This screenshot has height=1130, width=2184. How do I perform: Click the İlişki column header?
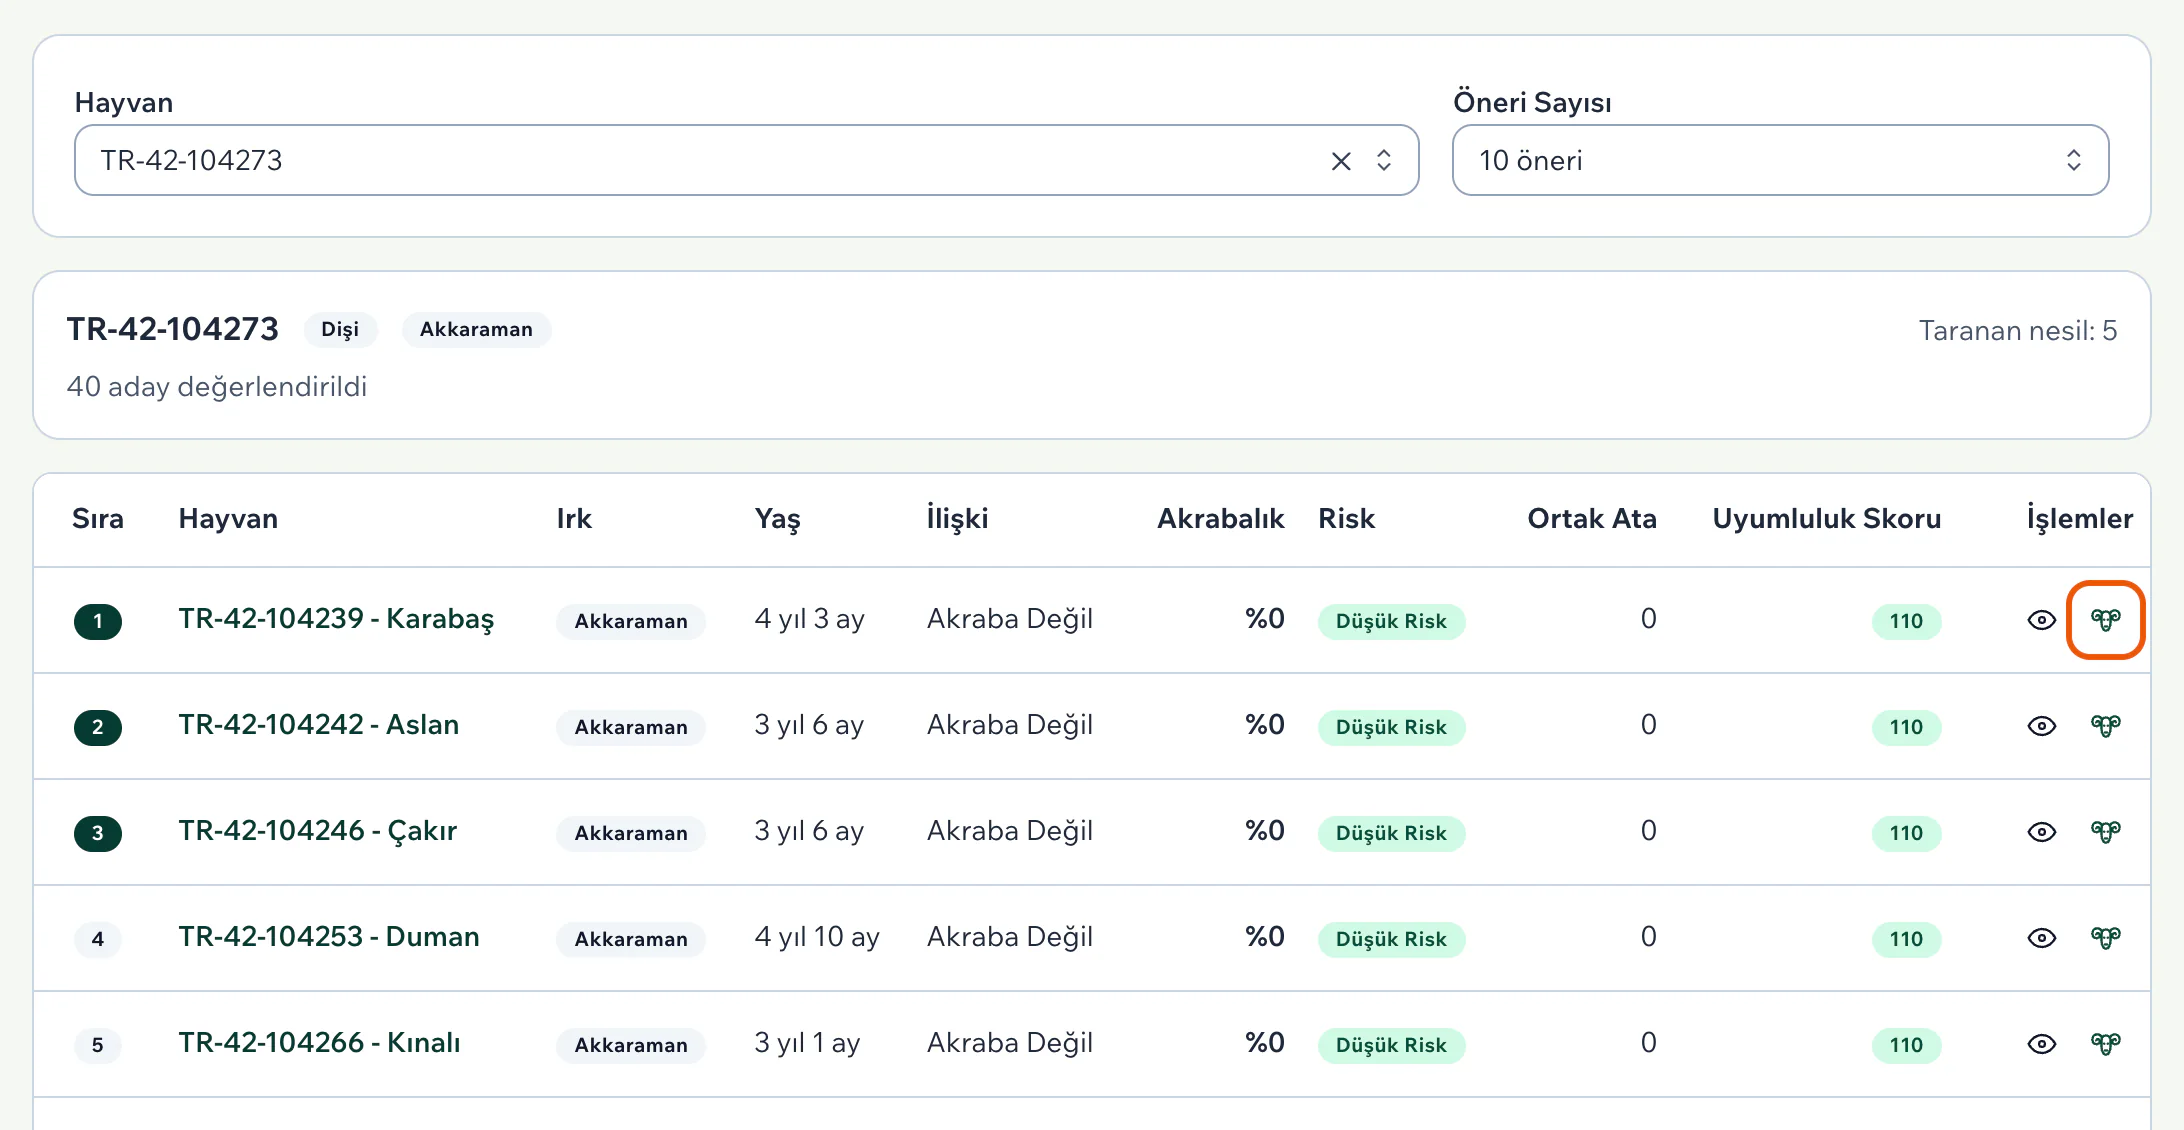[x=957, y=519]
